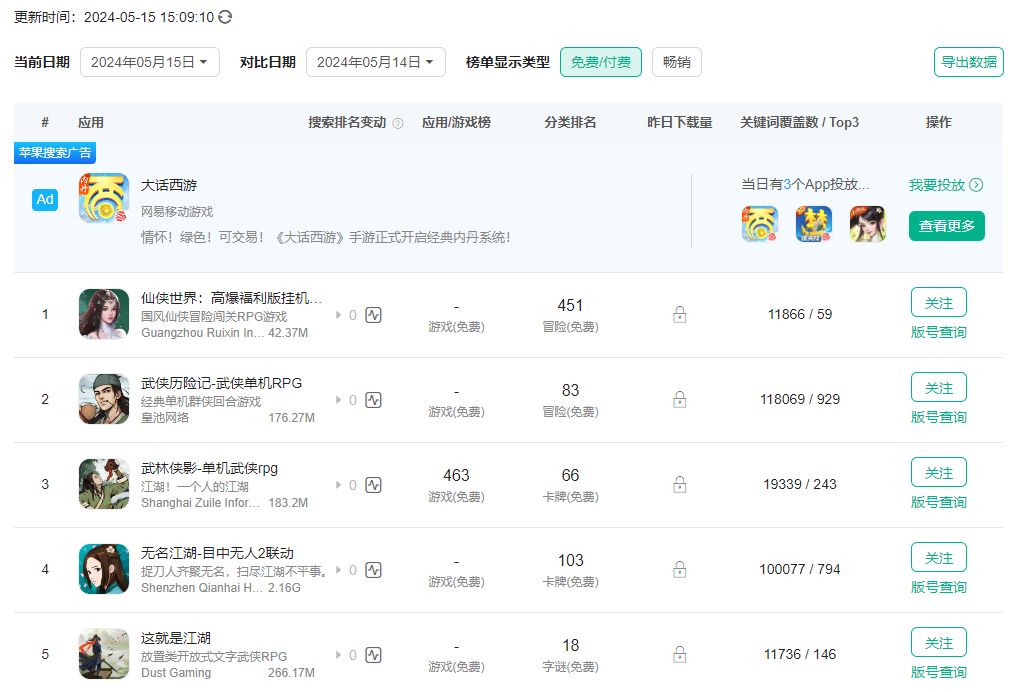
Task: Open 版号查询 for 无名江湖
Action: (939, 587)
